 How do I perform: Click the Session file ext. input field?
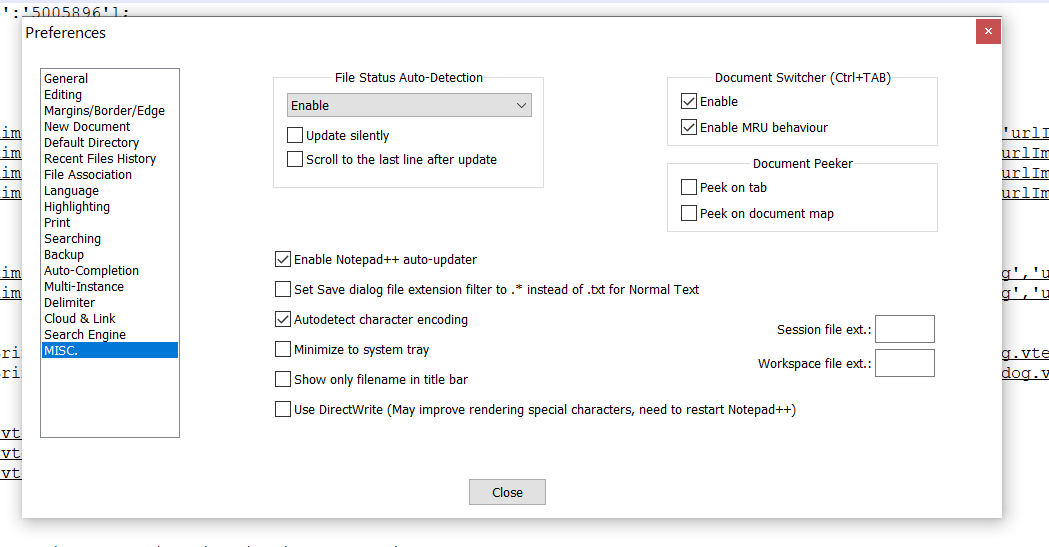click(x=904, y=329)
